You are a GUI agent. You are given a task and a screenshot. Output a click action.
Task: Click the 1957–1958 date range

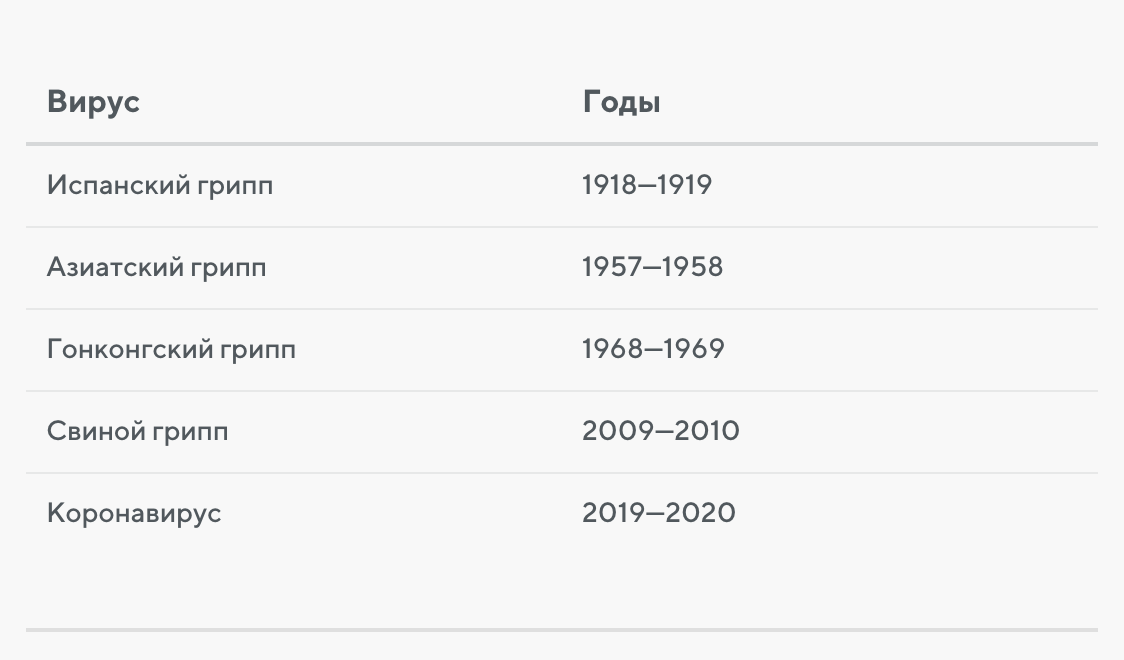(652, 267)
